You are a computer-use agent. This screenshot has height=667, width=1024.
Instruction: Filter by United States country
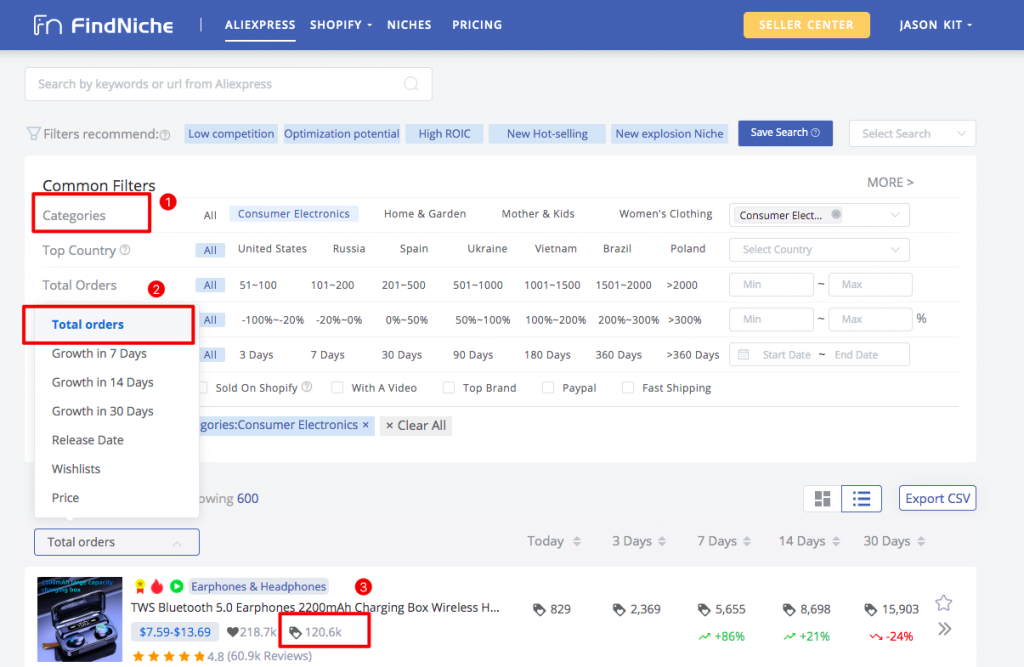[x=272, y=249]
